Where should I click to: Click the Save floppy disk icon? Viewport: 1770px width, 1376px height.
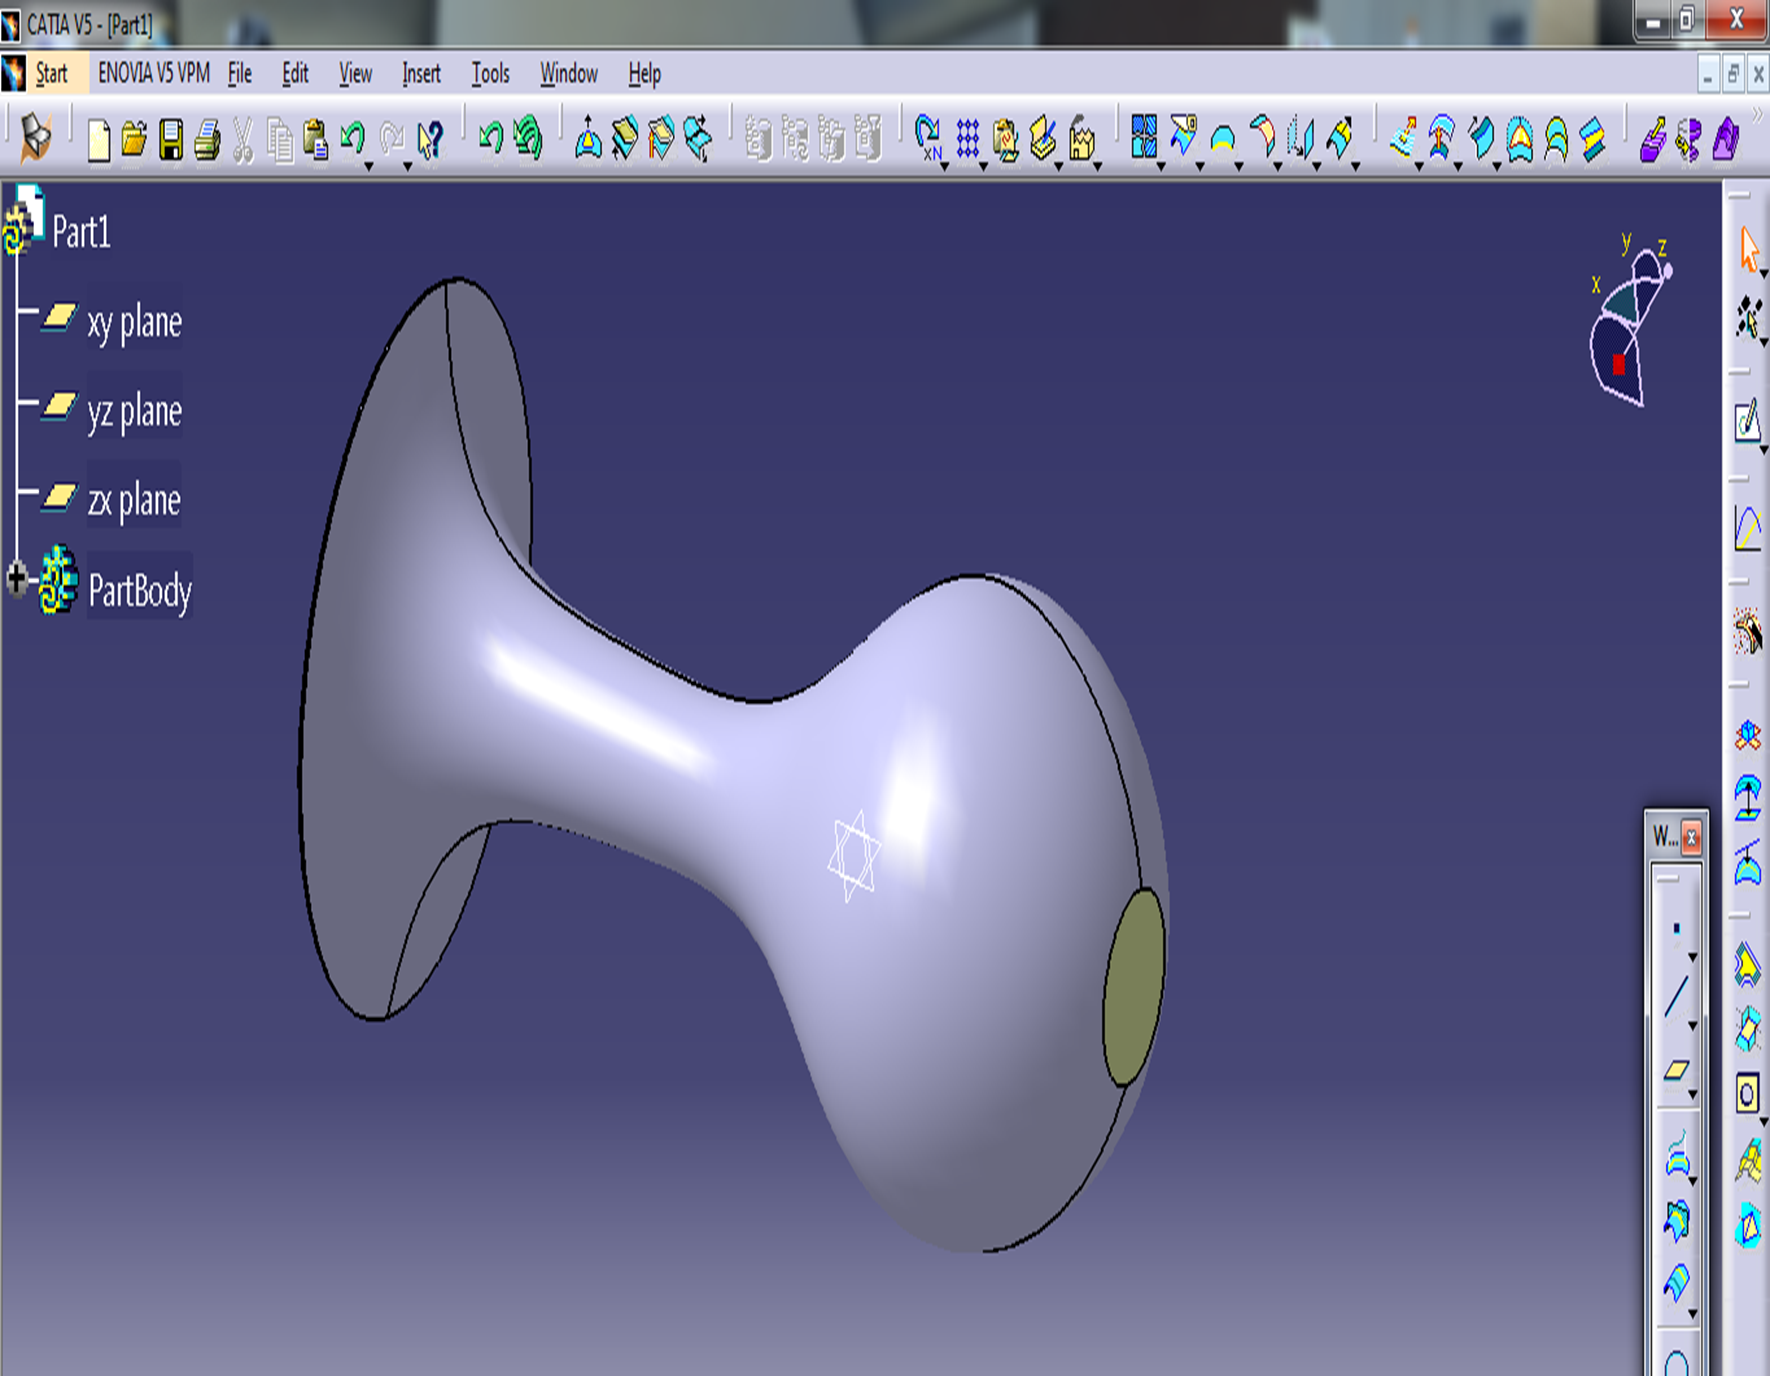[x=171, y=140]
